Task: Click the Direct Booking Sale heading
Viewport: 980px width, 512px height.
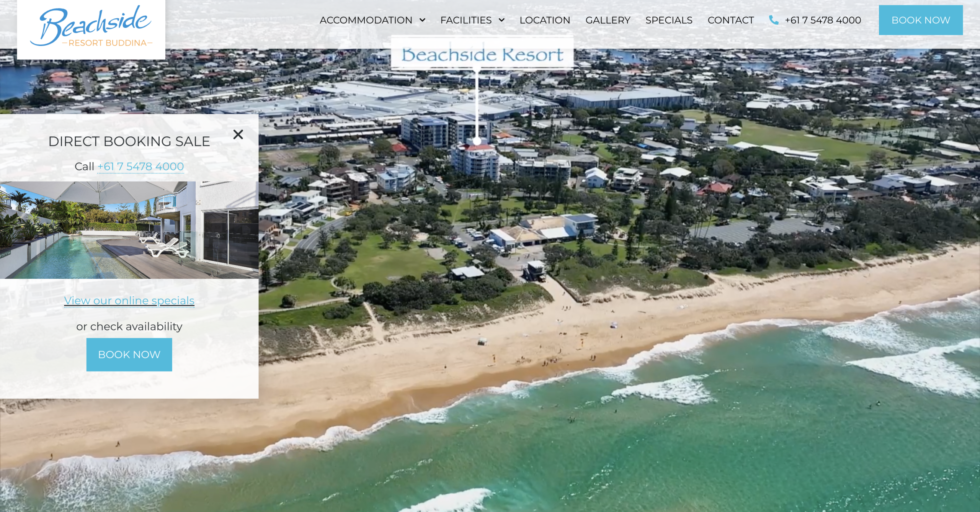Action: coord(129,141)
